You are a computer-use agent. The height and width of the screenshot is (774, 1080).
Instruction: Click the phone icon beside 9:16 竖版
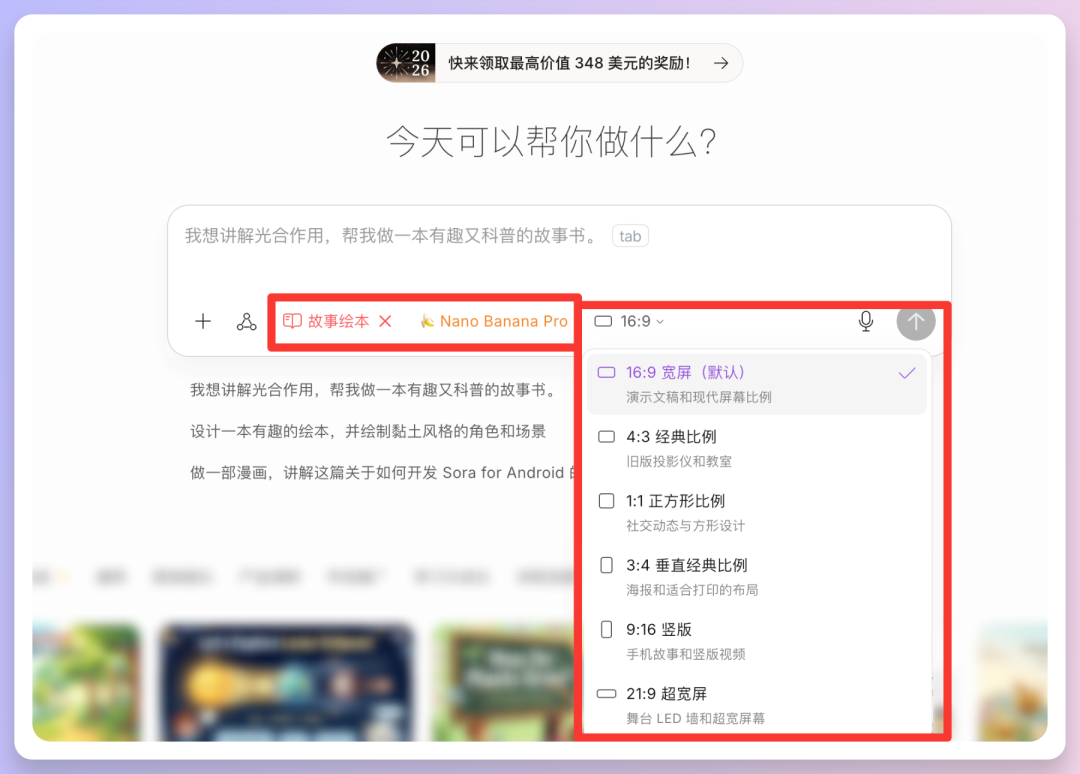pyautogui.click(x=604, y=629)
